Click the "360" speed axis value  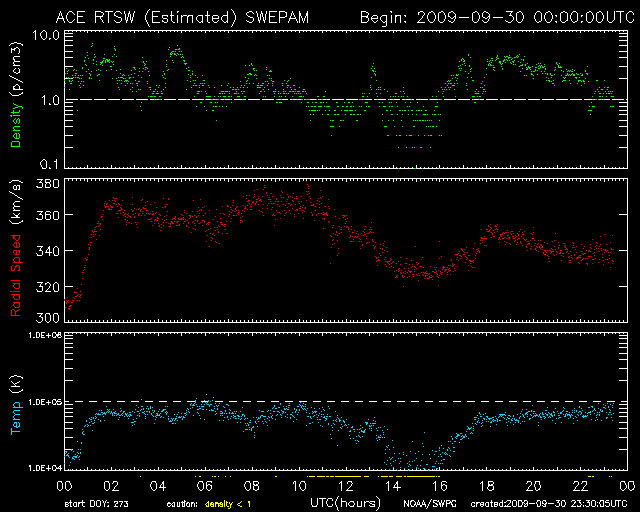click(x=48, y=215)
